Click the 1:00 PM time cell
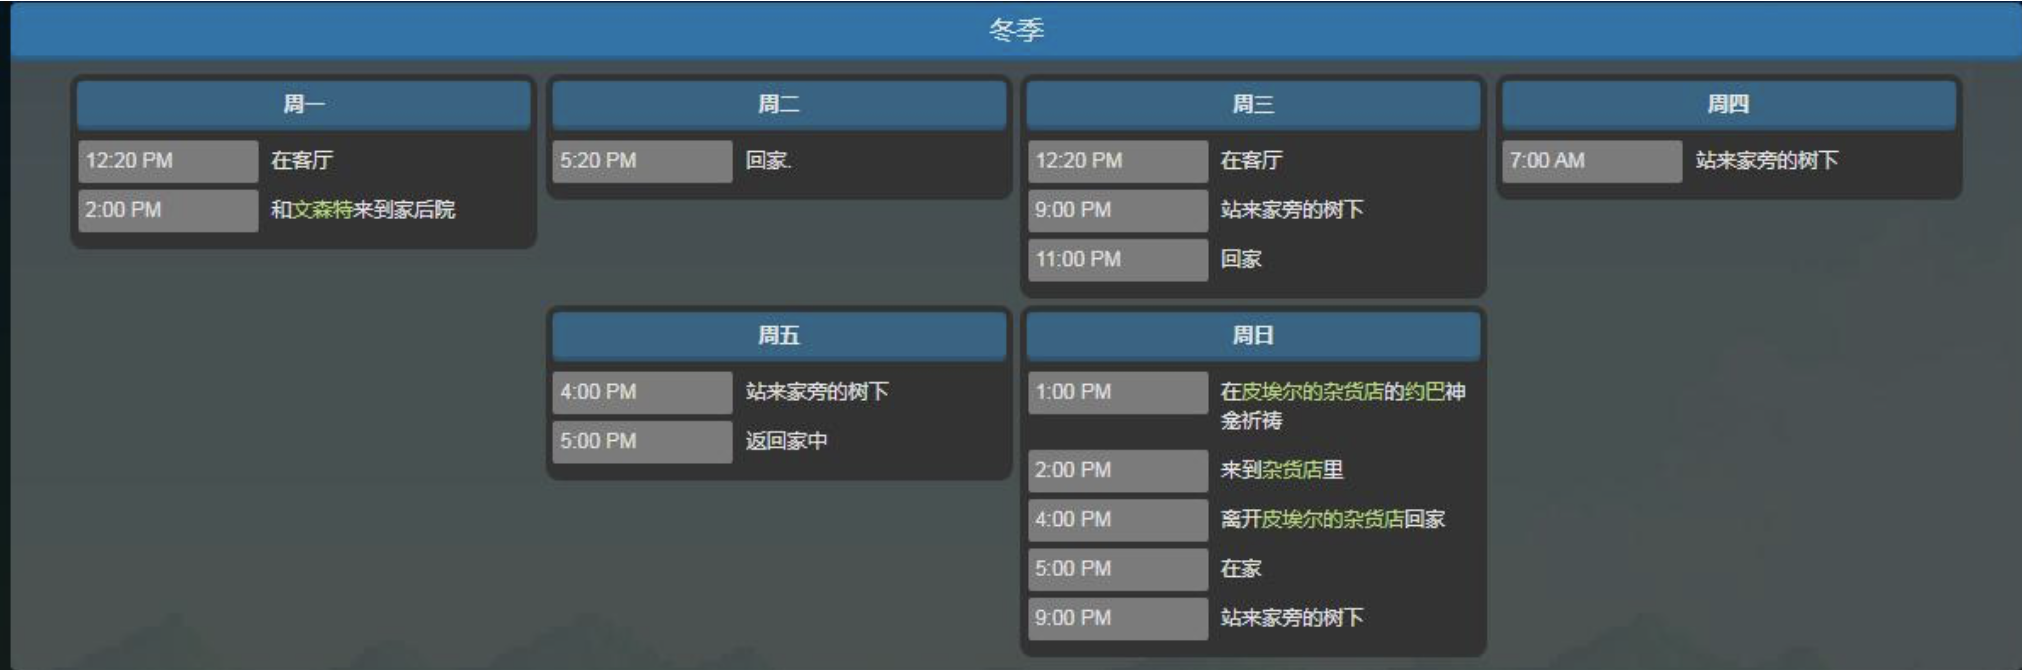2022x670 pixels. tap(1117, 392)
